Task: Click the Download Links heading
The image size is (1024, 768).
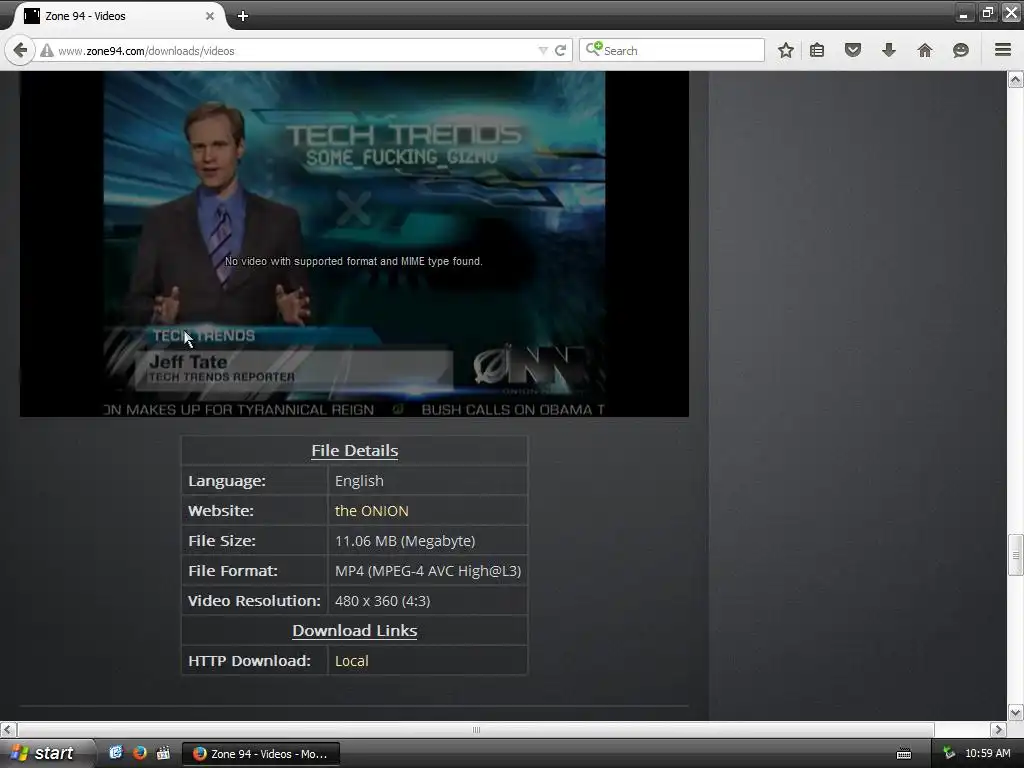Action: (355, 631)
